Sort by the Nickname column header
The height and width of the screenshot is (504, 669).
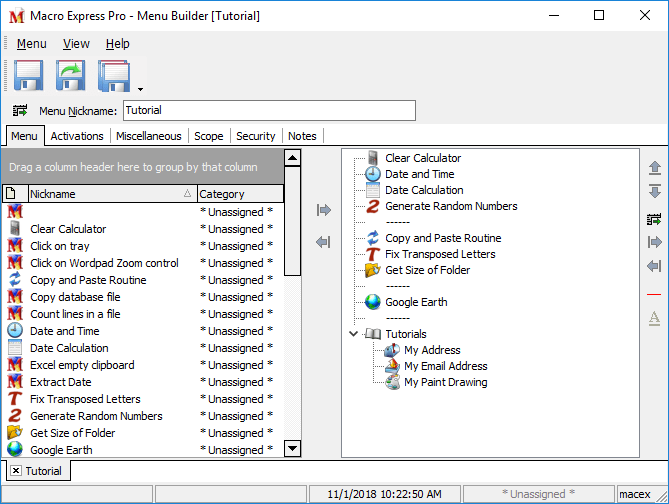[112, 194]
